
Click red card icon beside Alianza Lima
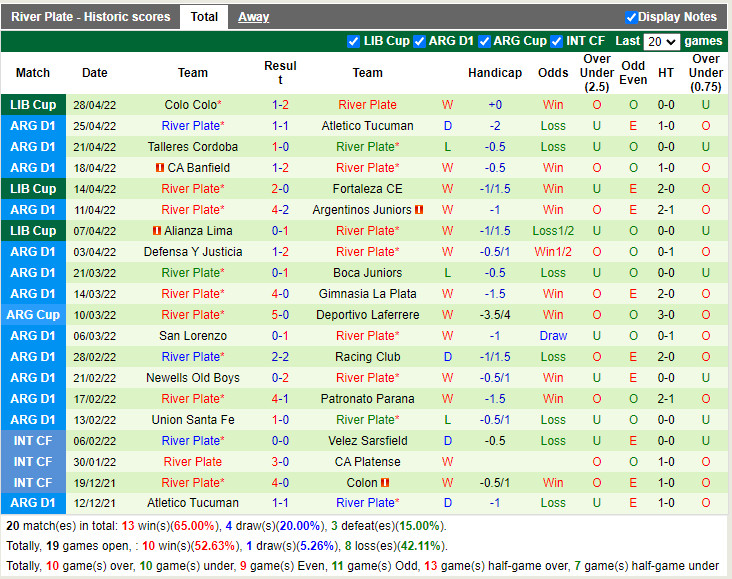point(157,231)
